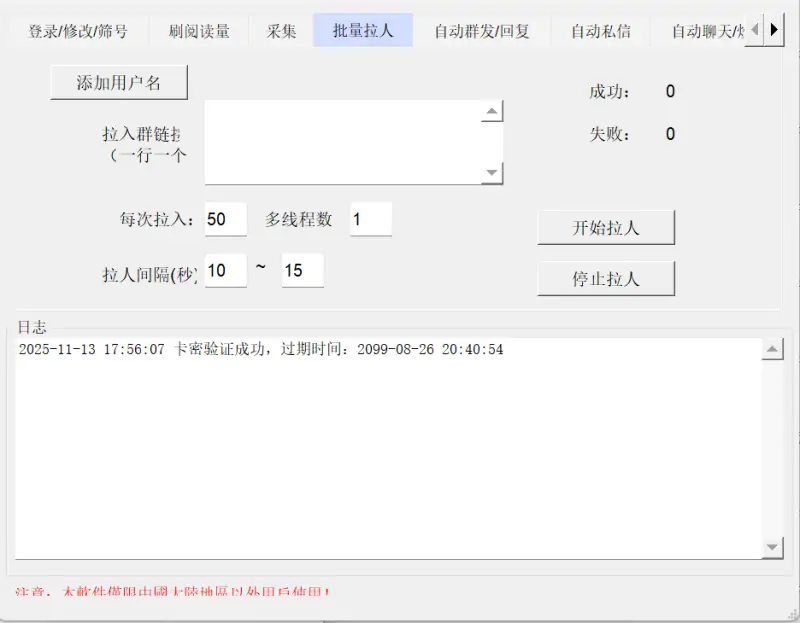Viewport: 800px width, 623px height.
Task: Click the 停止拉人 button
Action: click(605, 278)
